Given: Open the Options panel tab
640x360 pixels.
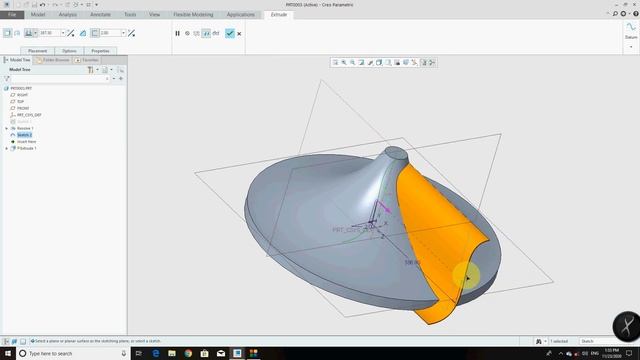Looking at the screenshot, I should (69, 51).
